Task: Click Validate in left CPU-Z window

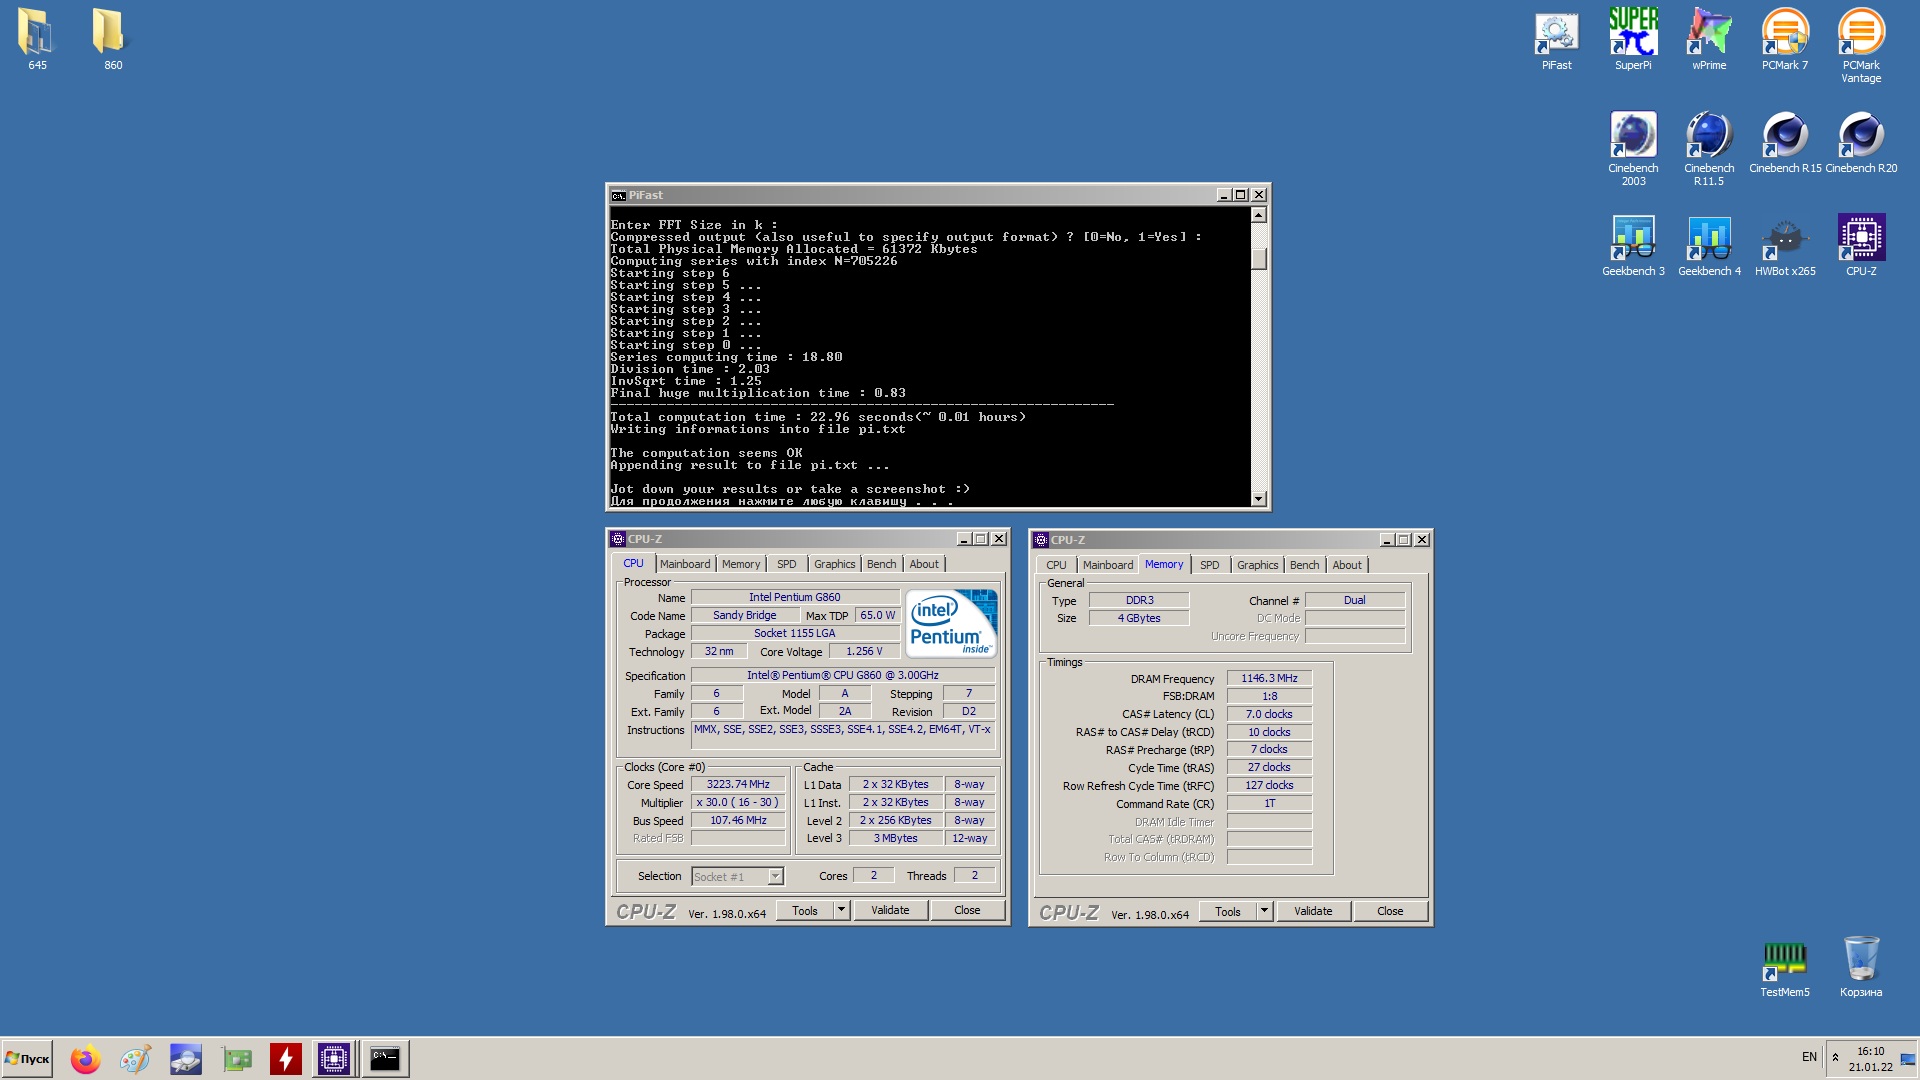Action: click(890, 911)
